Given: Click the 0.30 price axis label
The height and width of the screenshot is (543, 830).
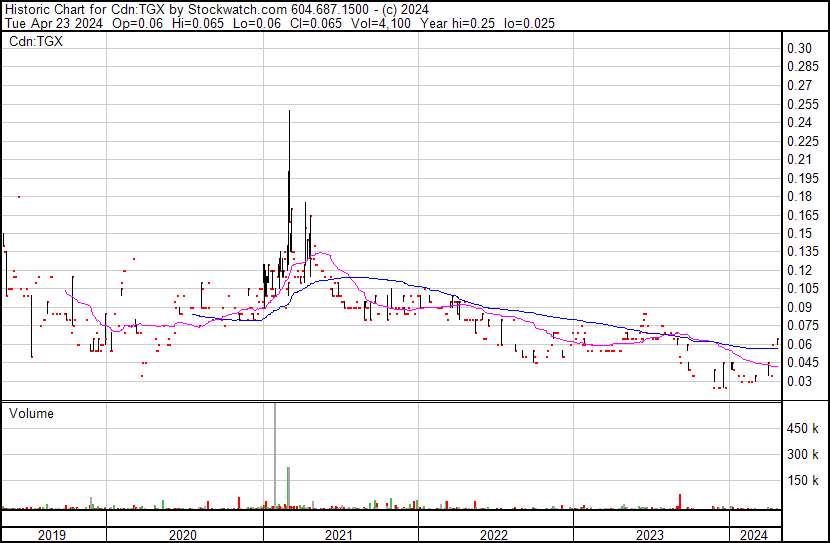Looking at the screenshot, I should pyautogui.click(x=799, y=49).
